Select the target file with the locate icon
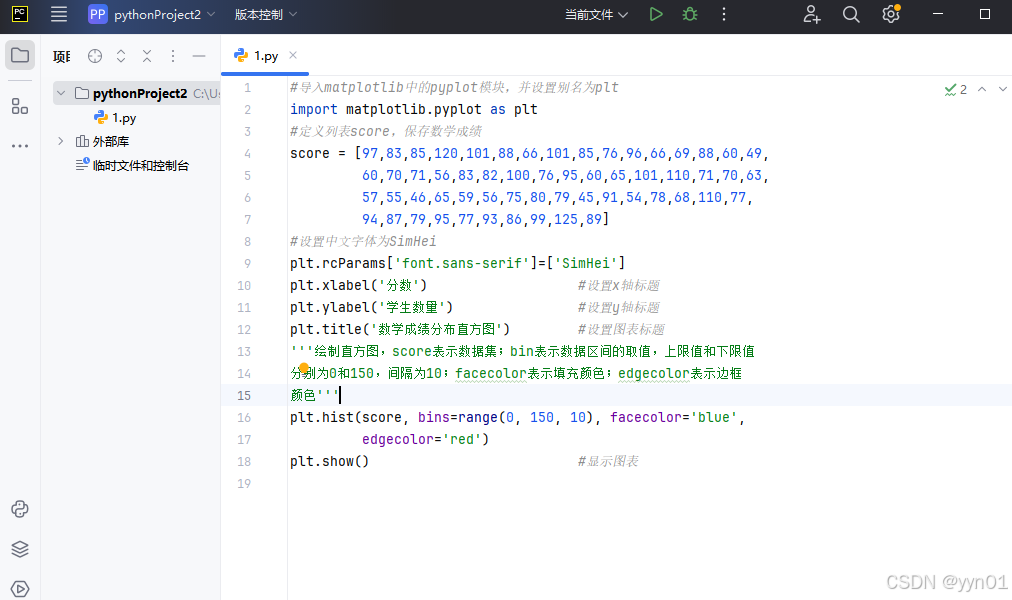This screenshot has width=1012, height=600. [94, 56]
